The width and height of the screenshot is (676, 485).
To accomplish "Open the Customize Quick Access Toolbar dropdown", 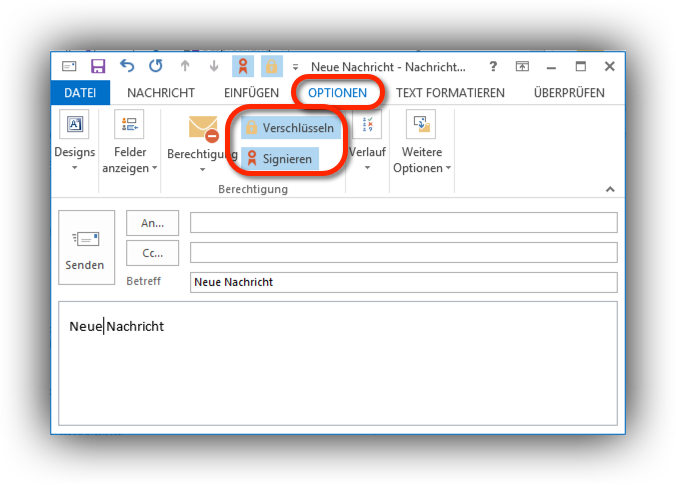I will (x=295, y=67).
